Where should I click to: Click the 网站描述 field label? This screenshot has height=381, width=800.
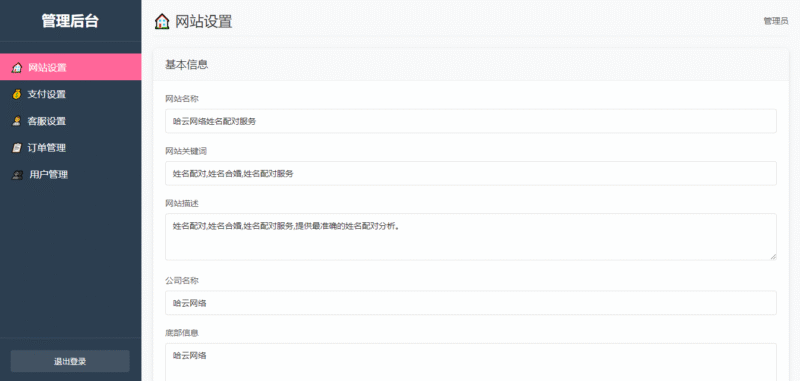[x=182, y=203]
